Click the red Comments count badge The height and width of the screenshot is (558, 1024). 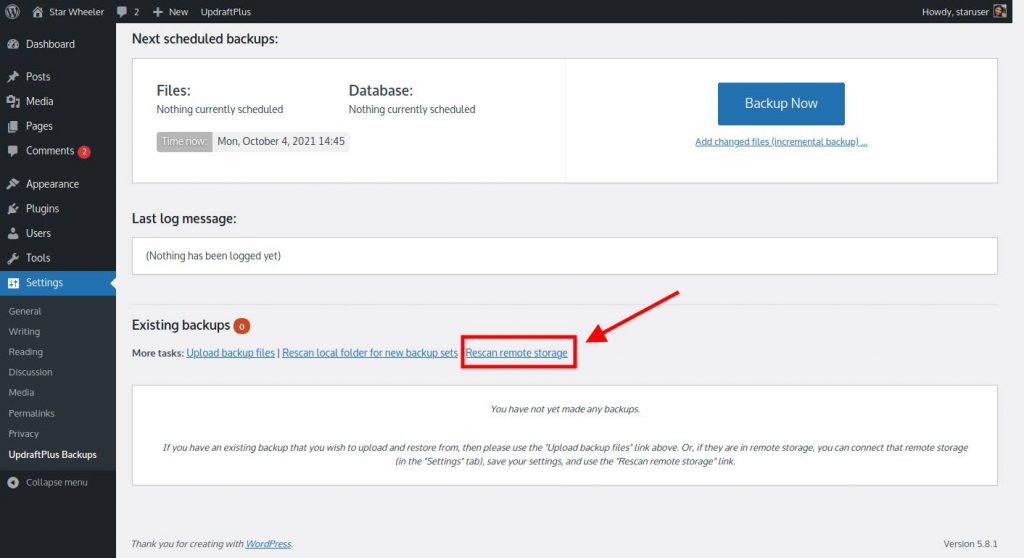tap(84, 152)
